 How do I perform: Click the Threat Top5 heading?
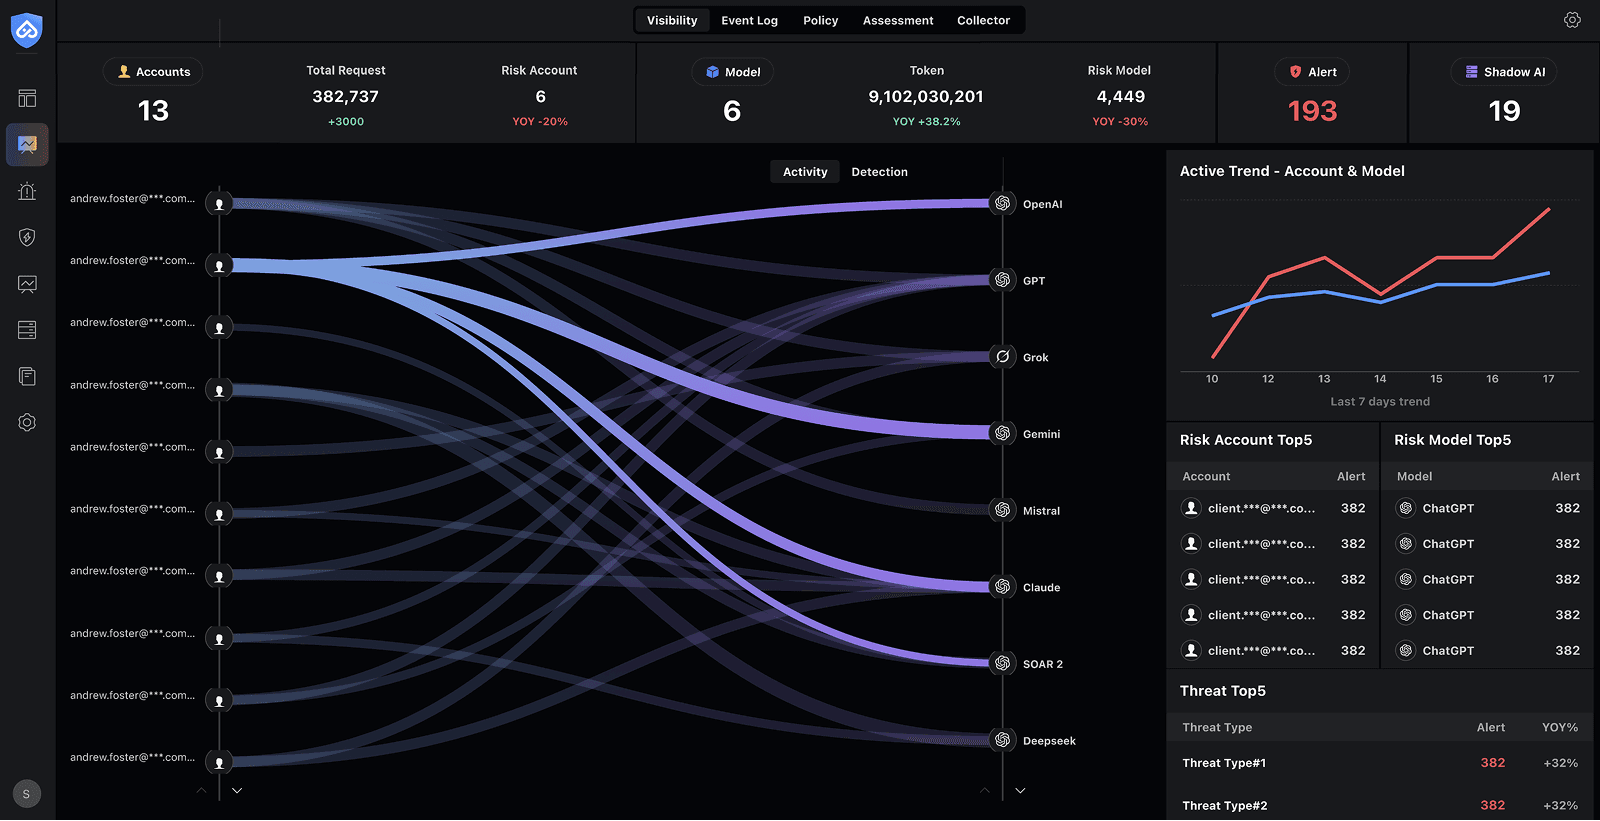click(x=1223, y=691)
